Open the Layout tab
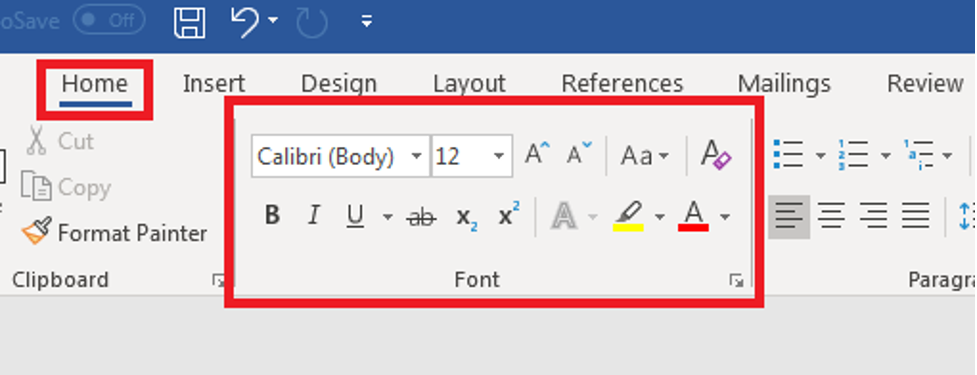Image resolution: width=977 pixels, height=375 pixels. [x=469, y=84]
